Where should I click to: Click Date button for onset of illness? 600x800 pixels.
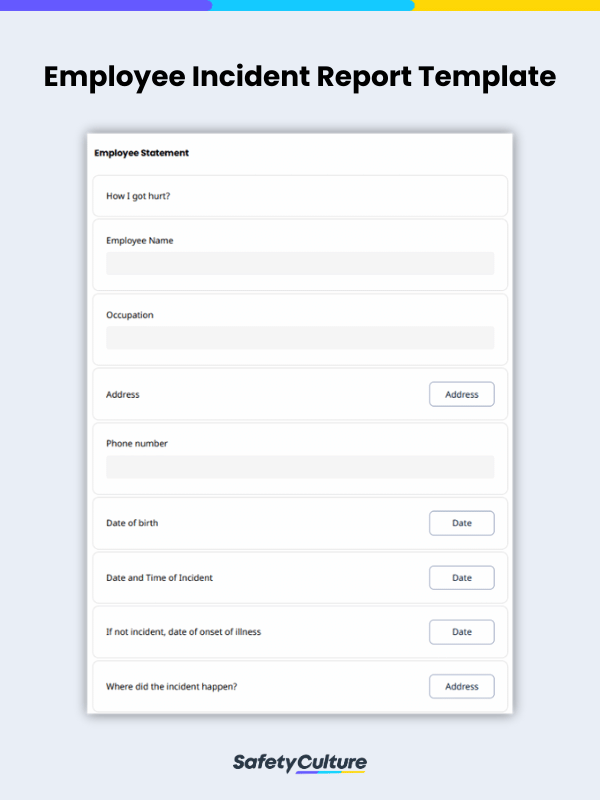click(461, 631)
